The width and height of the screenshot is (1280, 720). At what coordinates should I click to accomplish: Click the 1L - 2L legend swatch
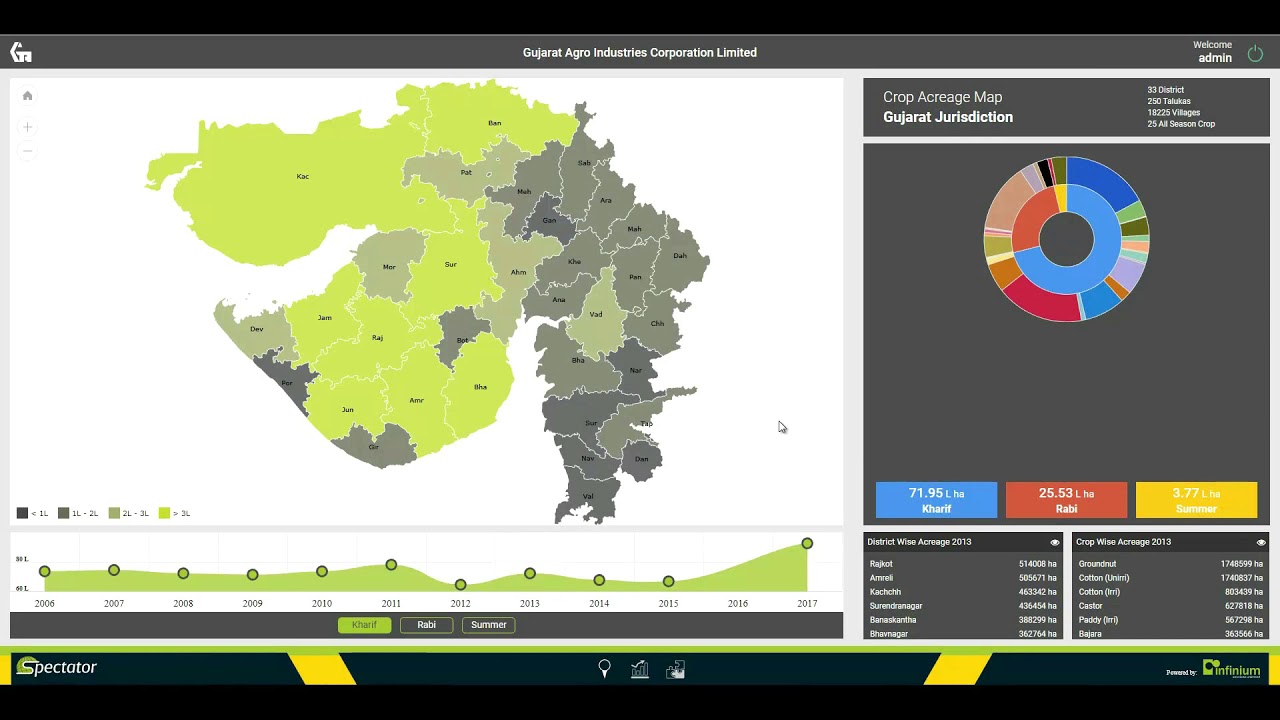coord(63,513)
